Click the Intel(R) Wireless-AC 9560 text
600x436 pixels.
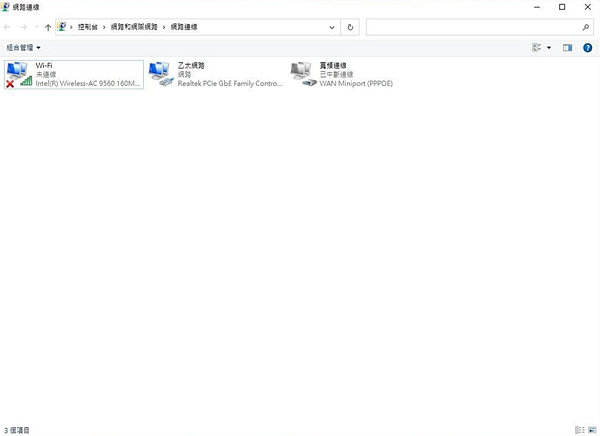pyautogui.click(x=88, y=83)
